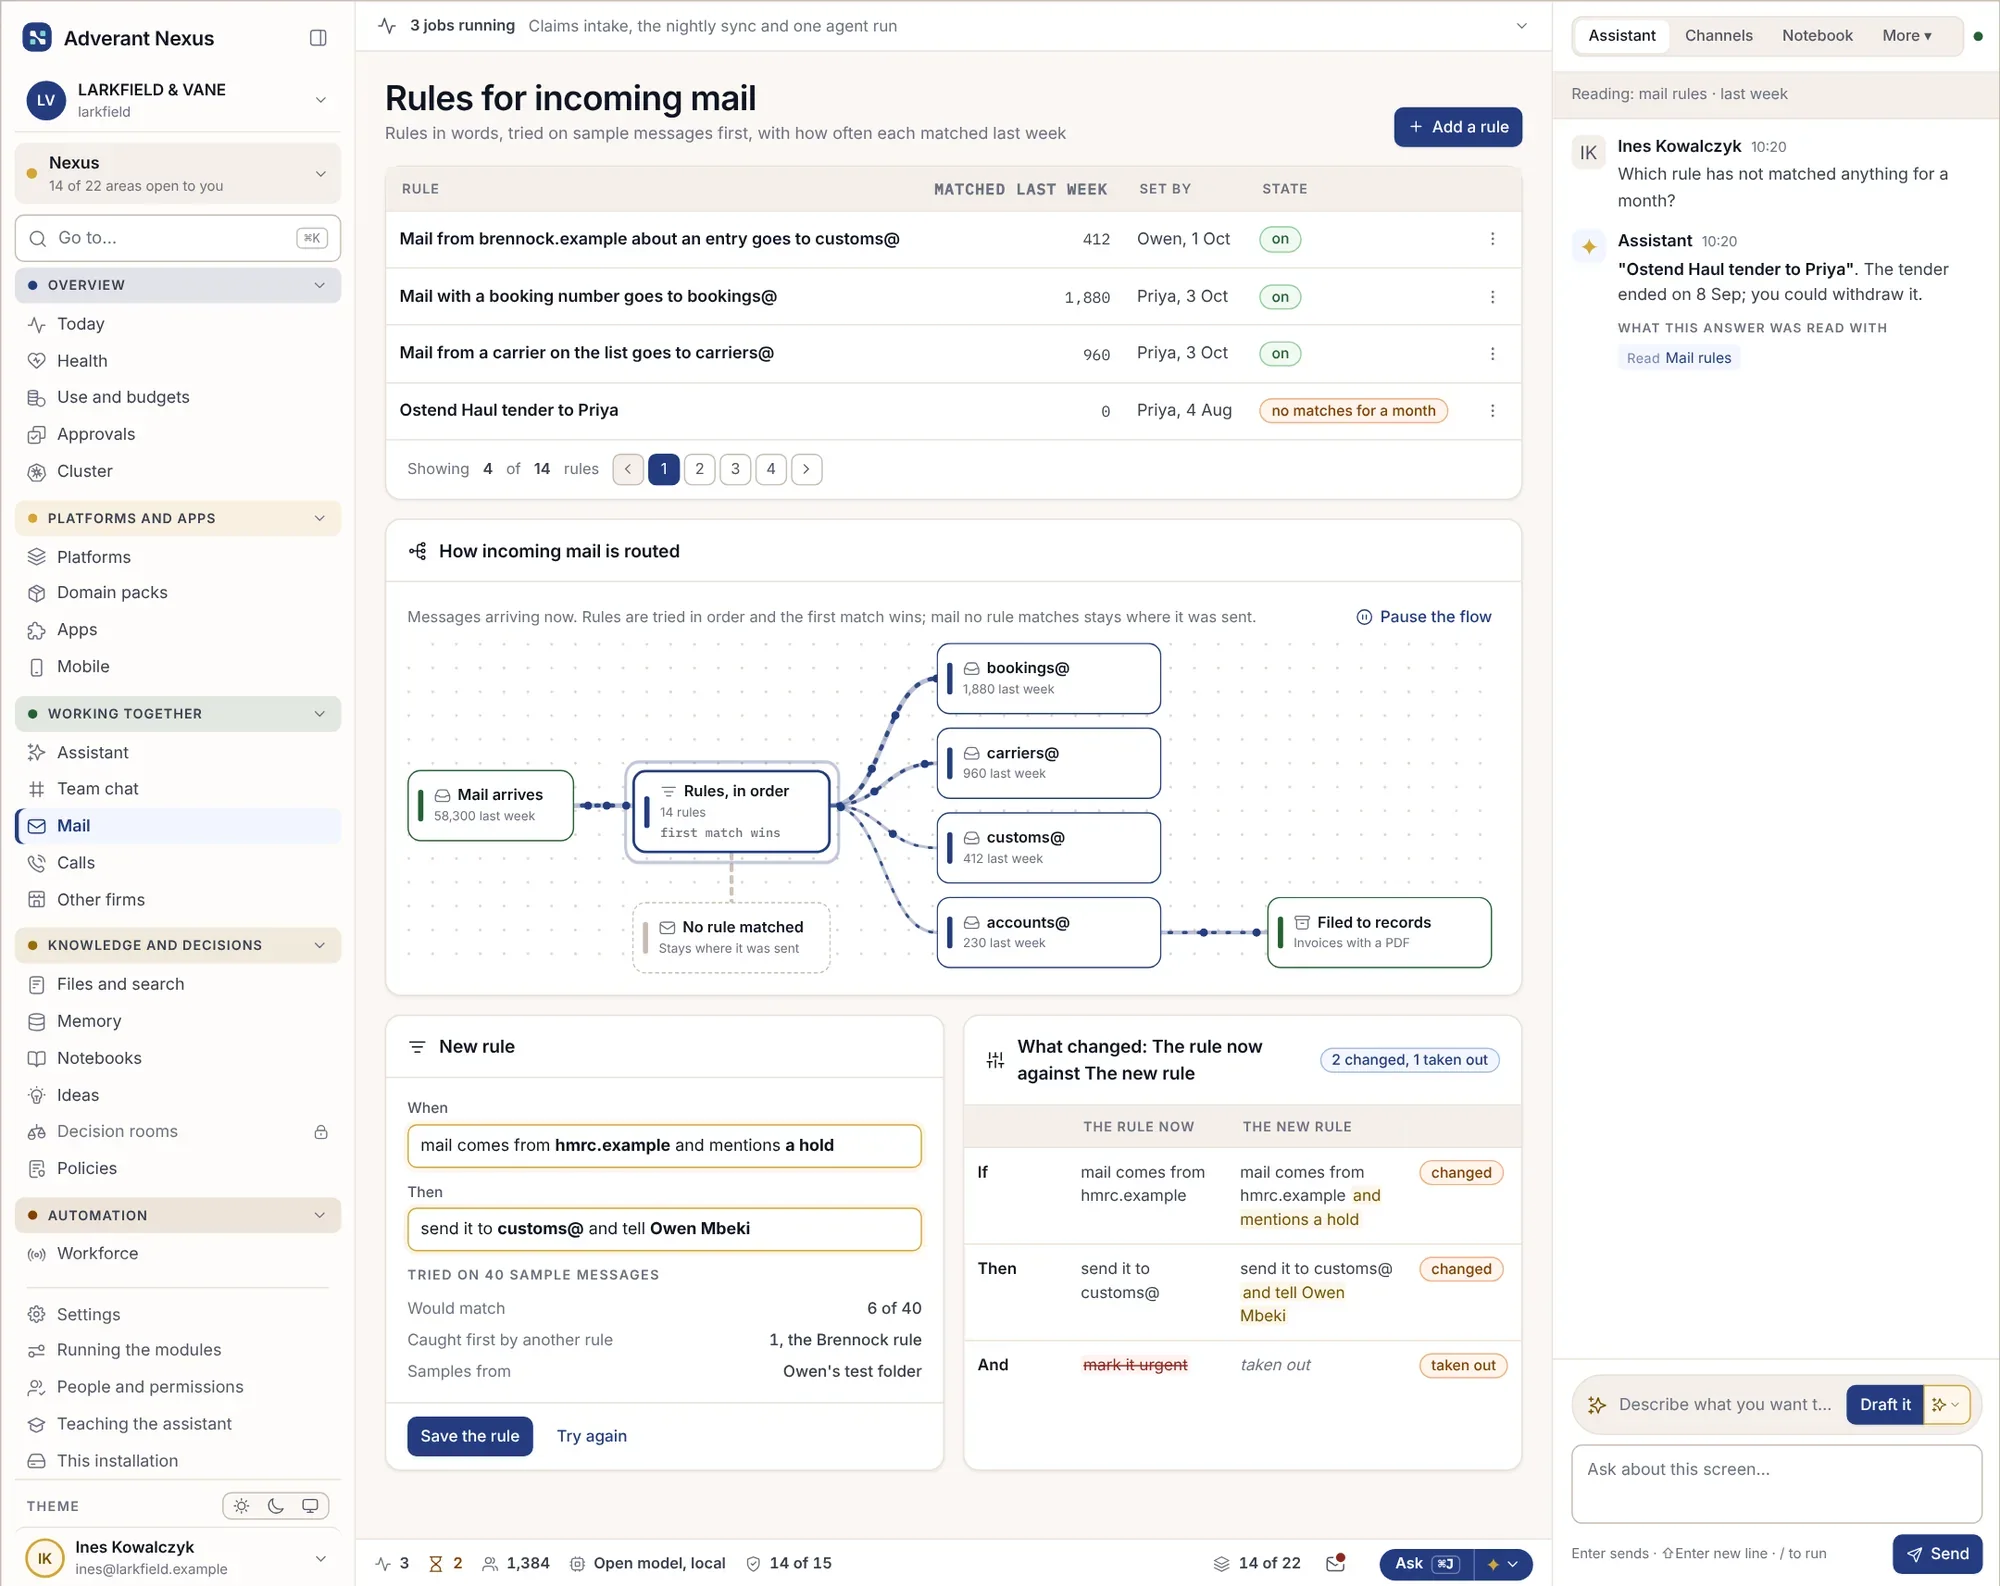Save the rule with the Save button
2000x1586 pixels.
(x=470, y=1436)
